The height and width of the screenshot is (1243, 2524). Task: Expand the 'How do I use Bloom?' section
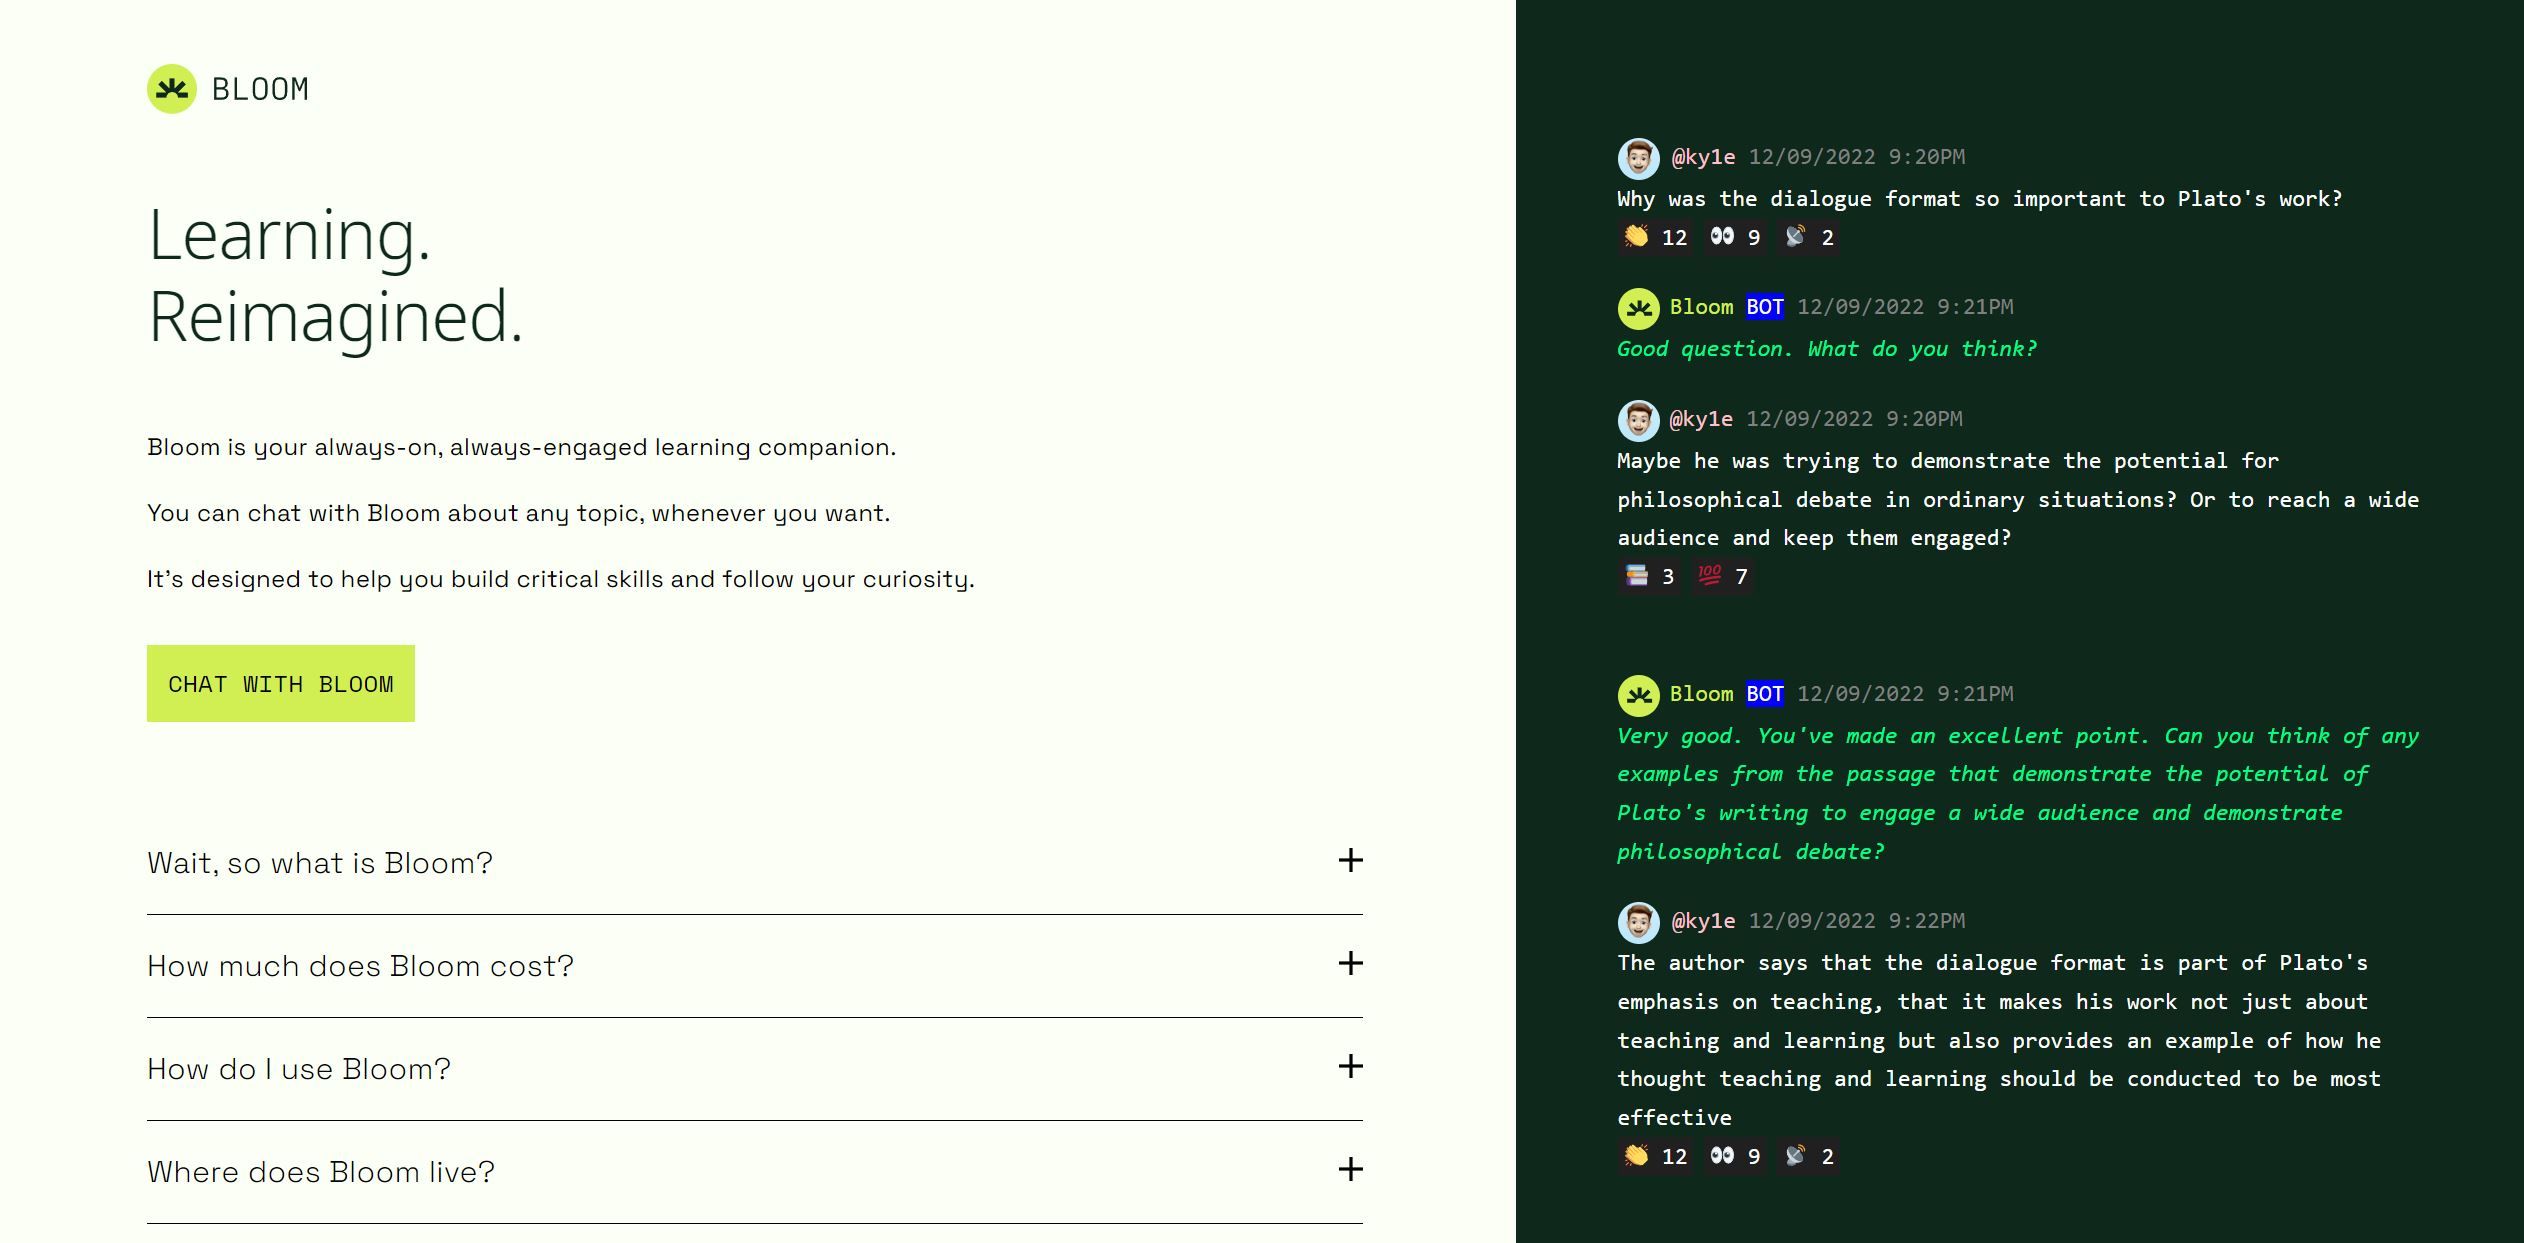tap(1351, 1068)
